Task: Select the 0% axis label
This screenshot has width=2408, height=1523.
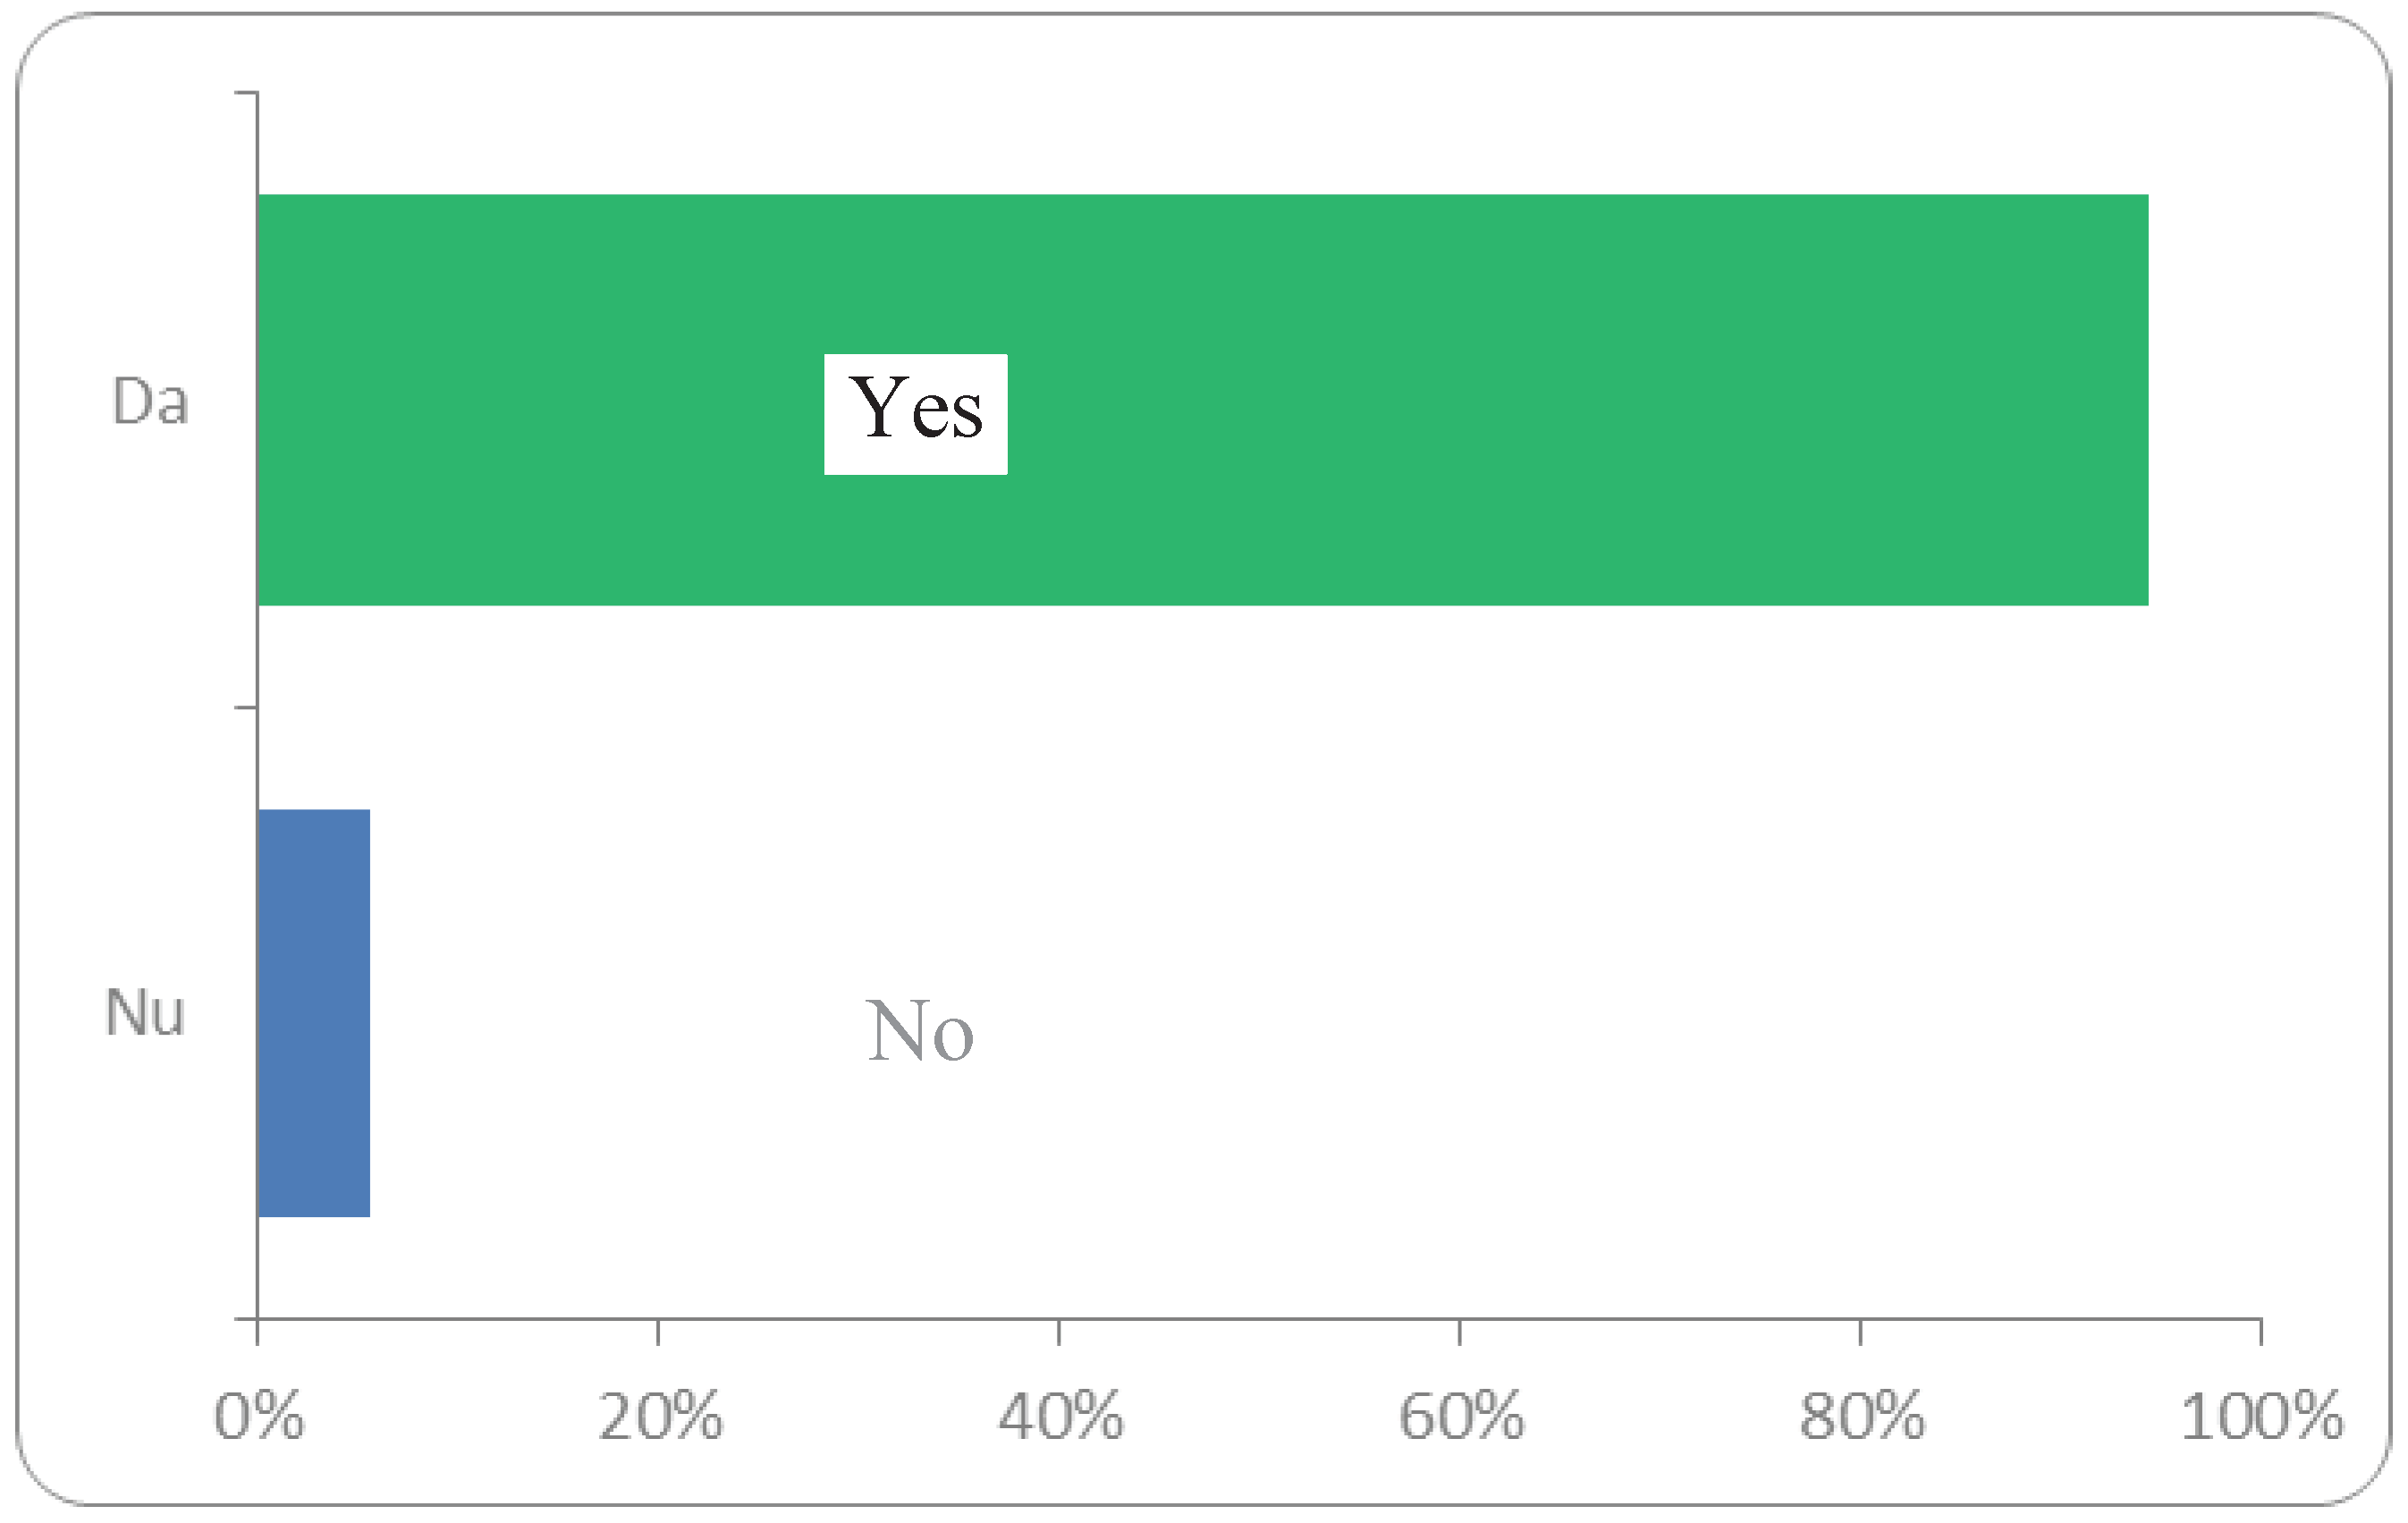Action: coord(259,1417)
